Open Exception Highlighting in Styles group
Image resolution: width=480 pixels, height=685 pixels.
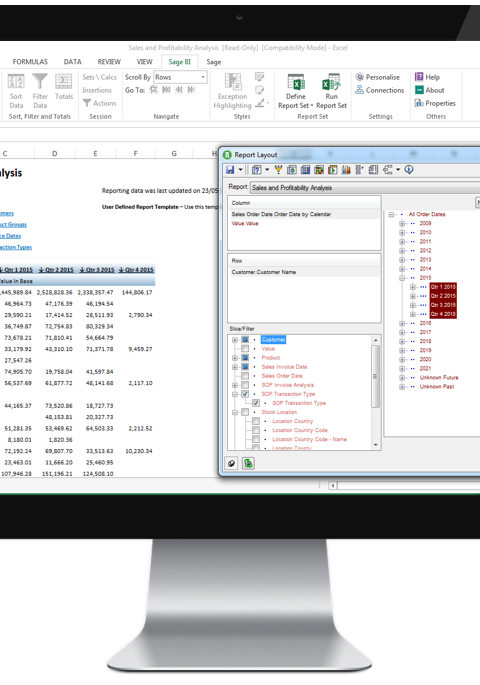[x=233, y=91]
